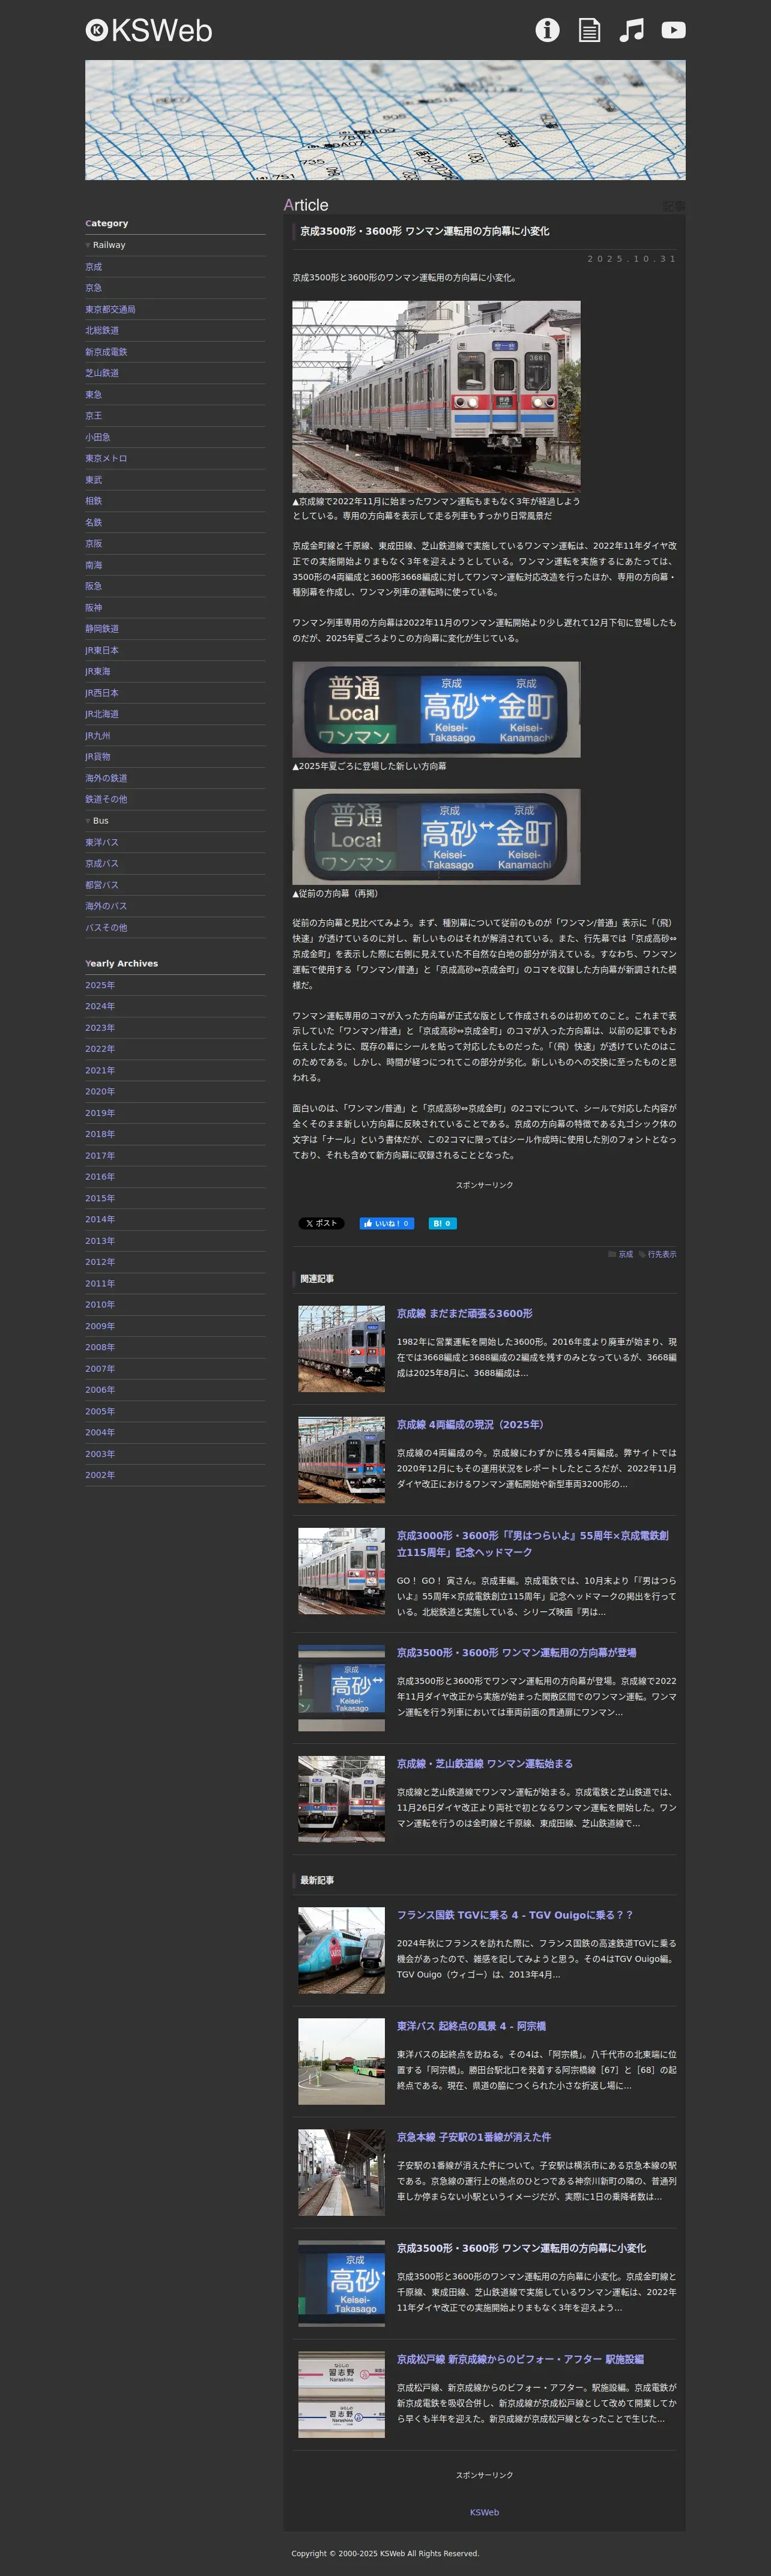Open the JR貨物 category

coord(98,756)
